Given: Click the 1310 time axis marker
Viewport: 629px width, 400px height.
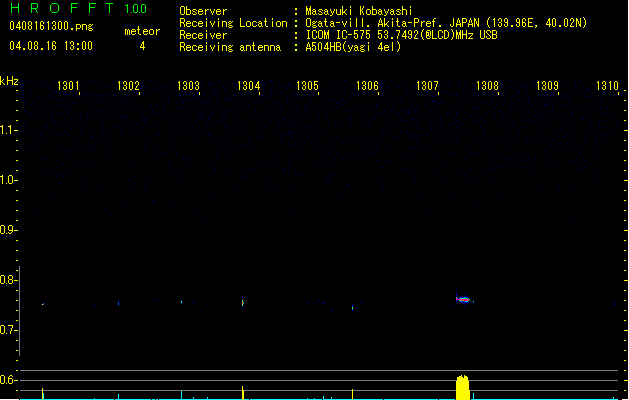Looking at the screenshot, I should 607,85.
